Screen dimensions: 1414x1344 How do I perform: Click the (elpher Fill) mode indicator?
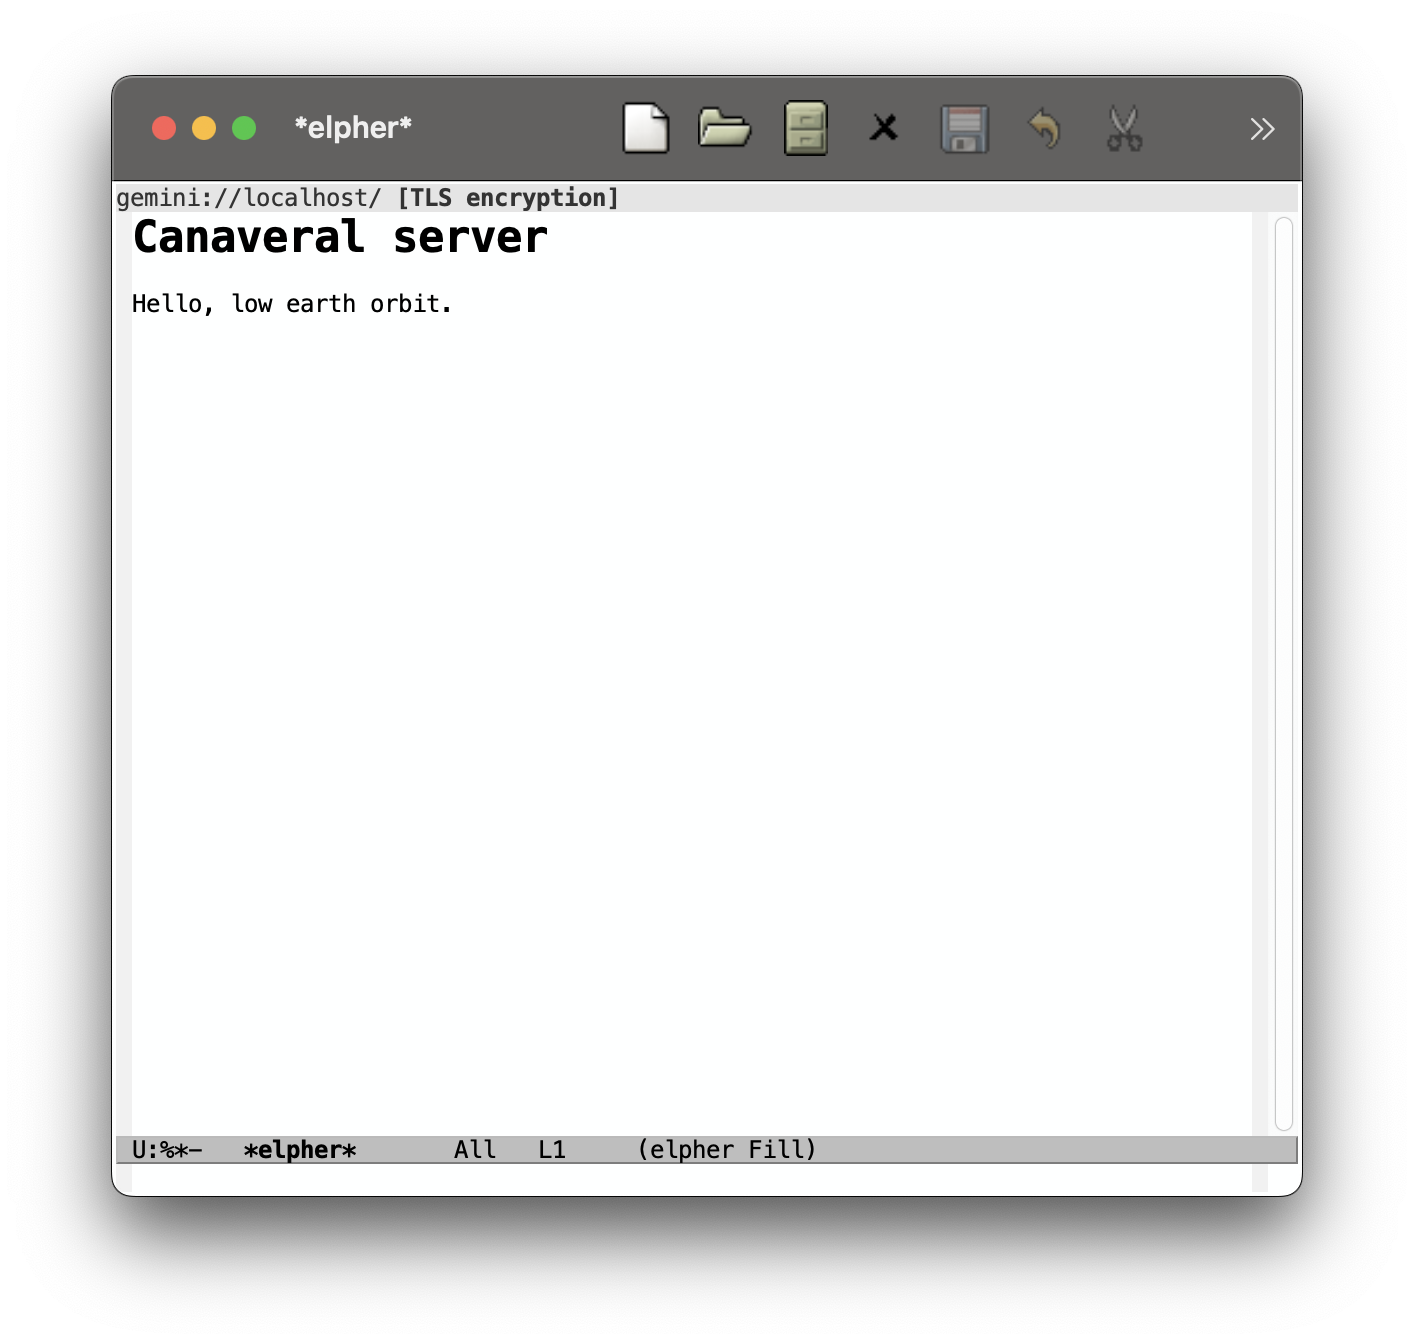coord(727,1150)
